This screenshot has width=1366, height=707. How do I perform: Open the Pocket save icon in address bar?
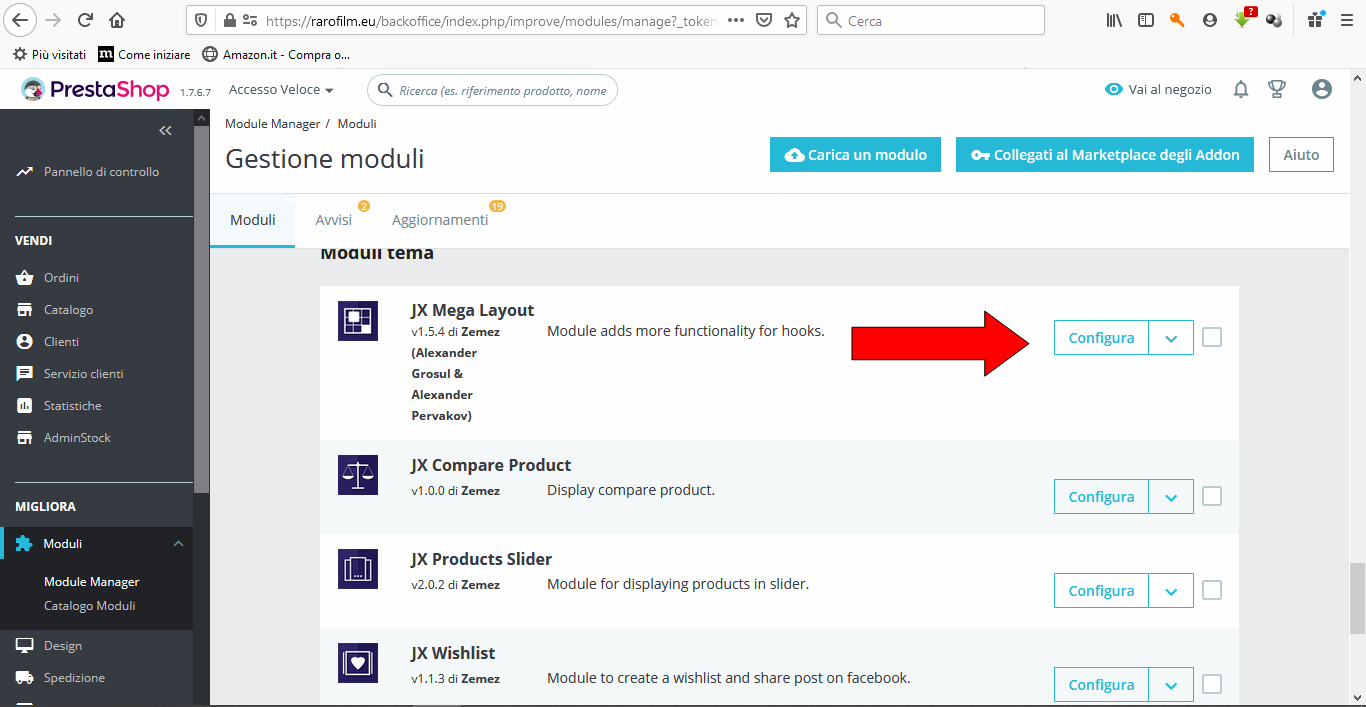(764, 20)
